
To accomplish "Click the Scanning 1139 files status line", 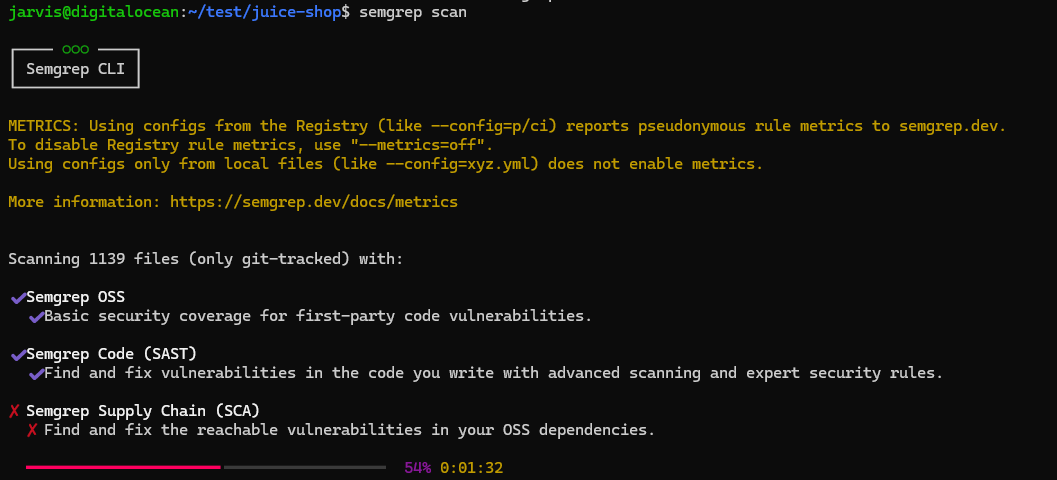I will (x=206, y=259).
